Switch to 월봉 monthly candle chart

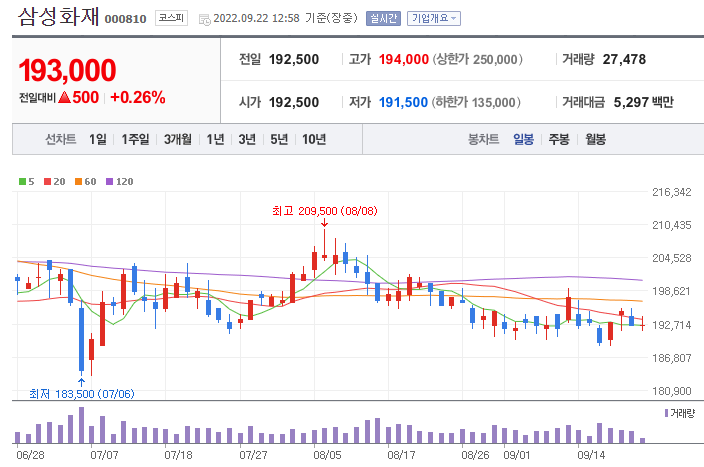point(595,139)
